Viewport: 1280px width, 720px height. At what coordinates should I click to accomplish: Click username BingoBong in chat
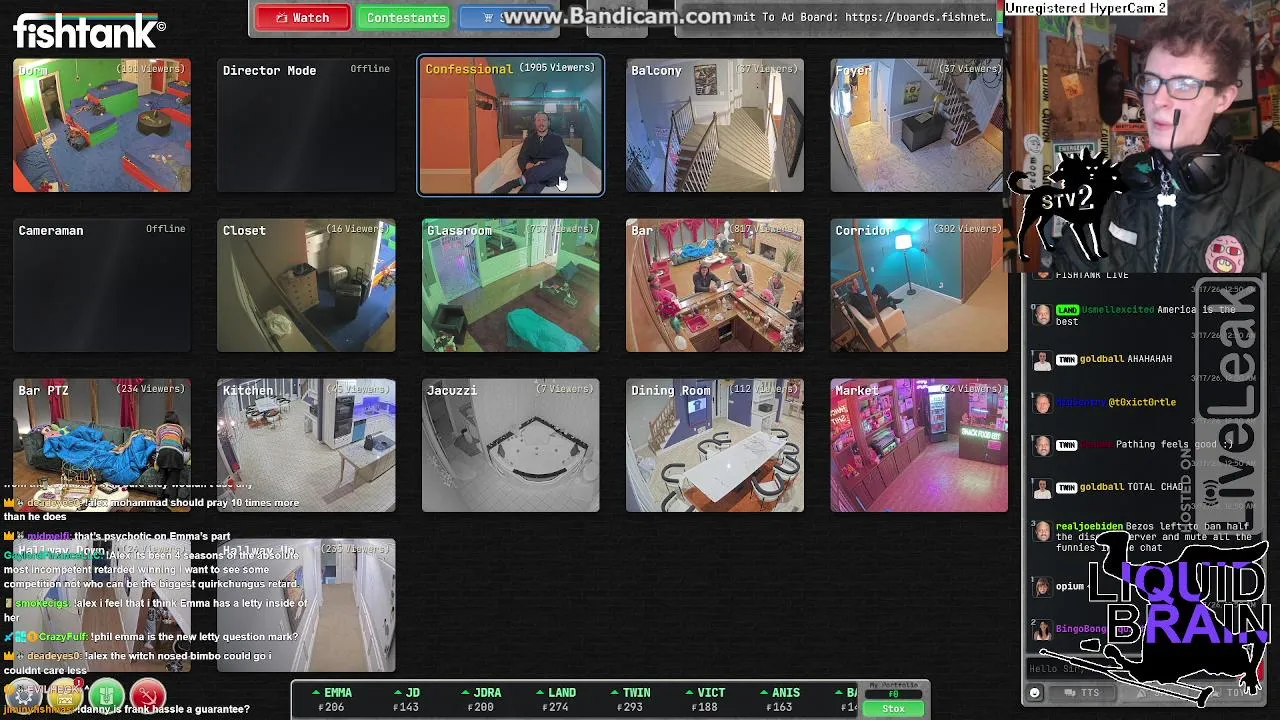point(1081,629)
